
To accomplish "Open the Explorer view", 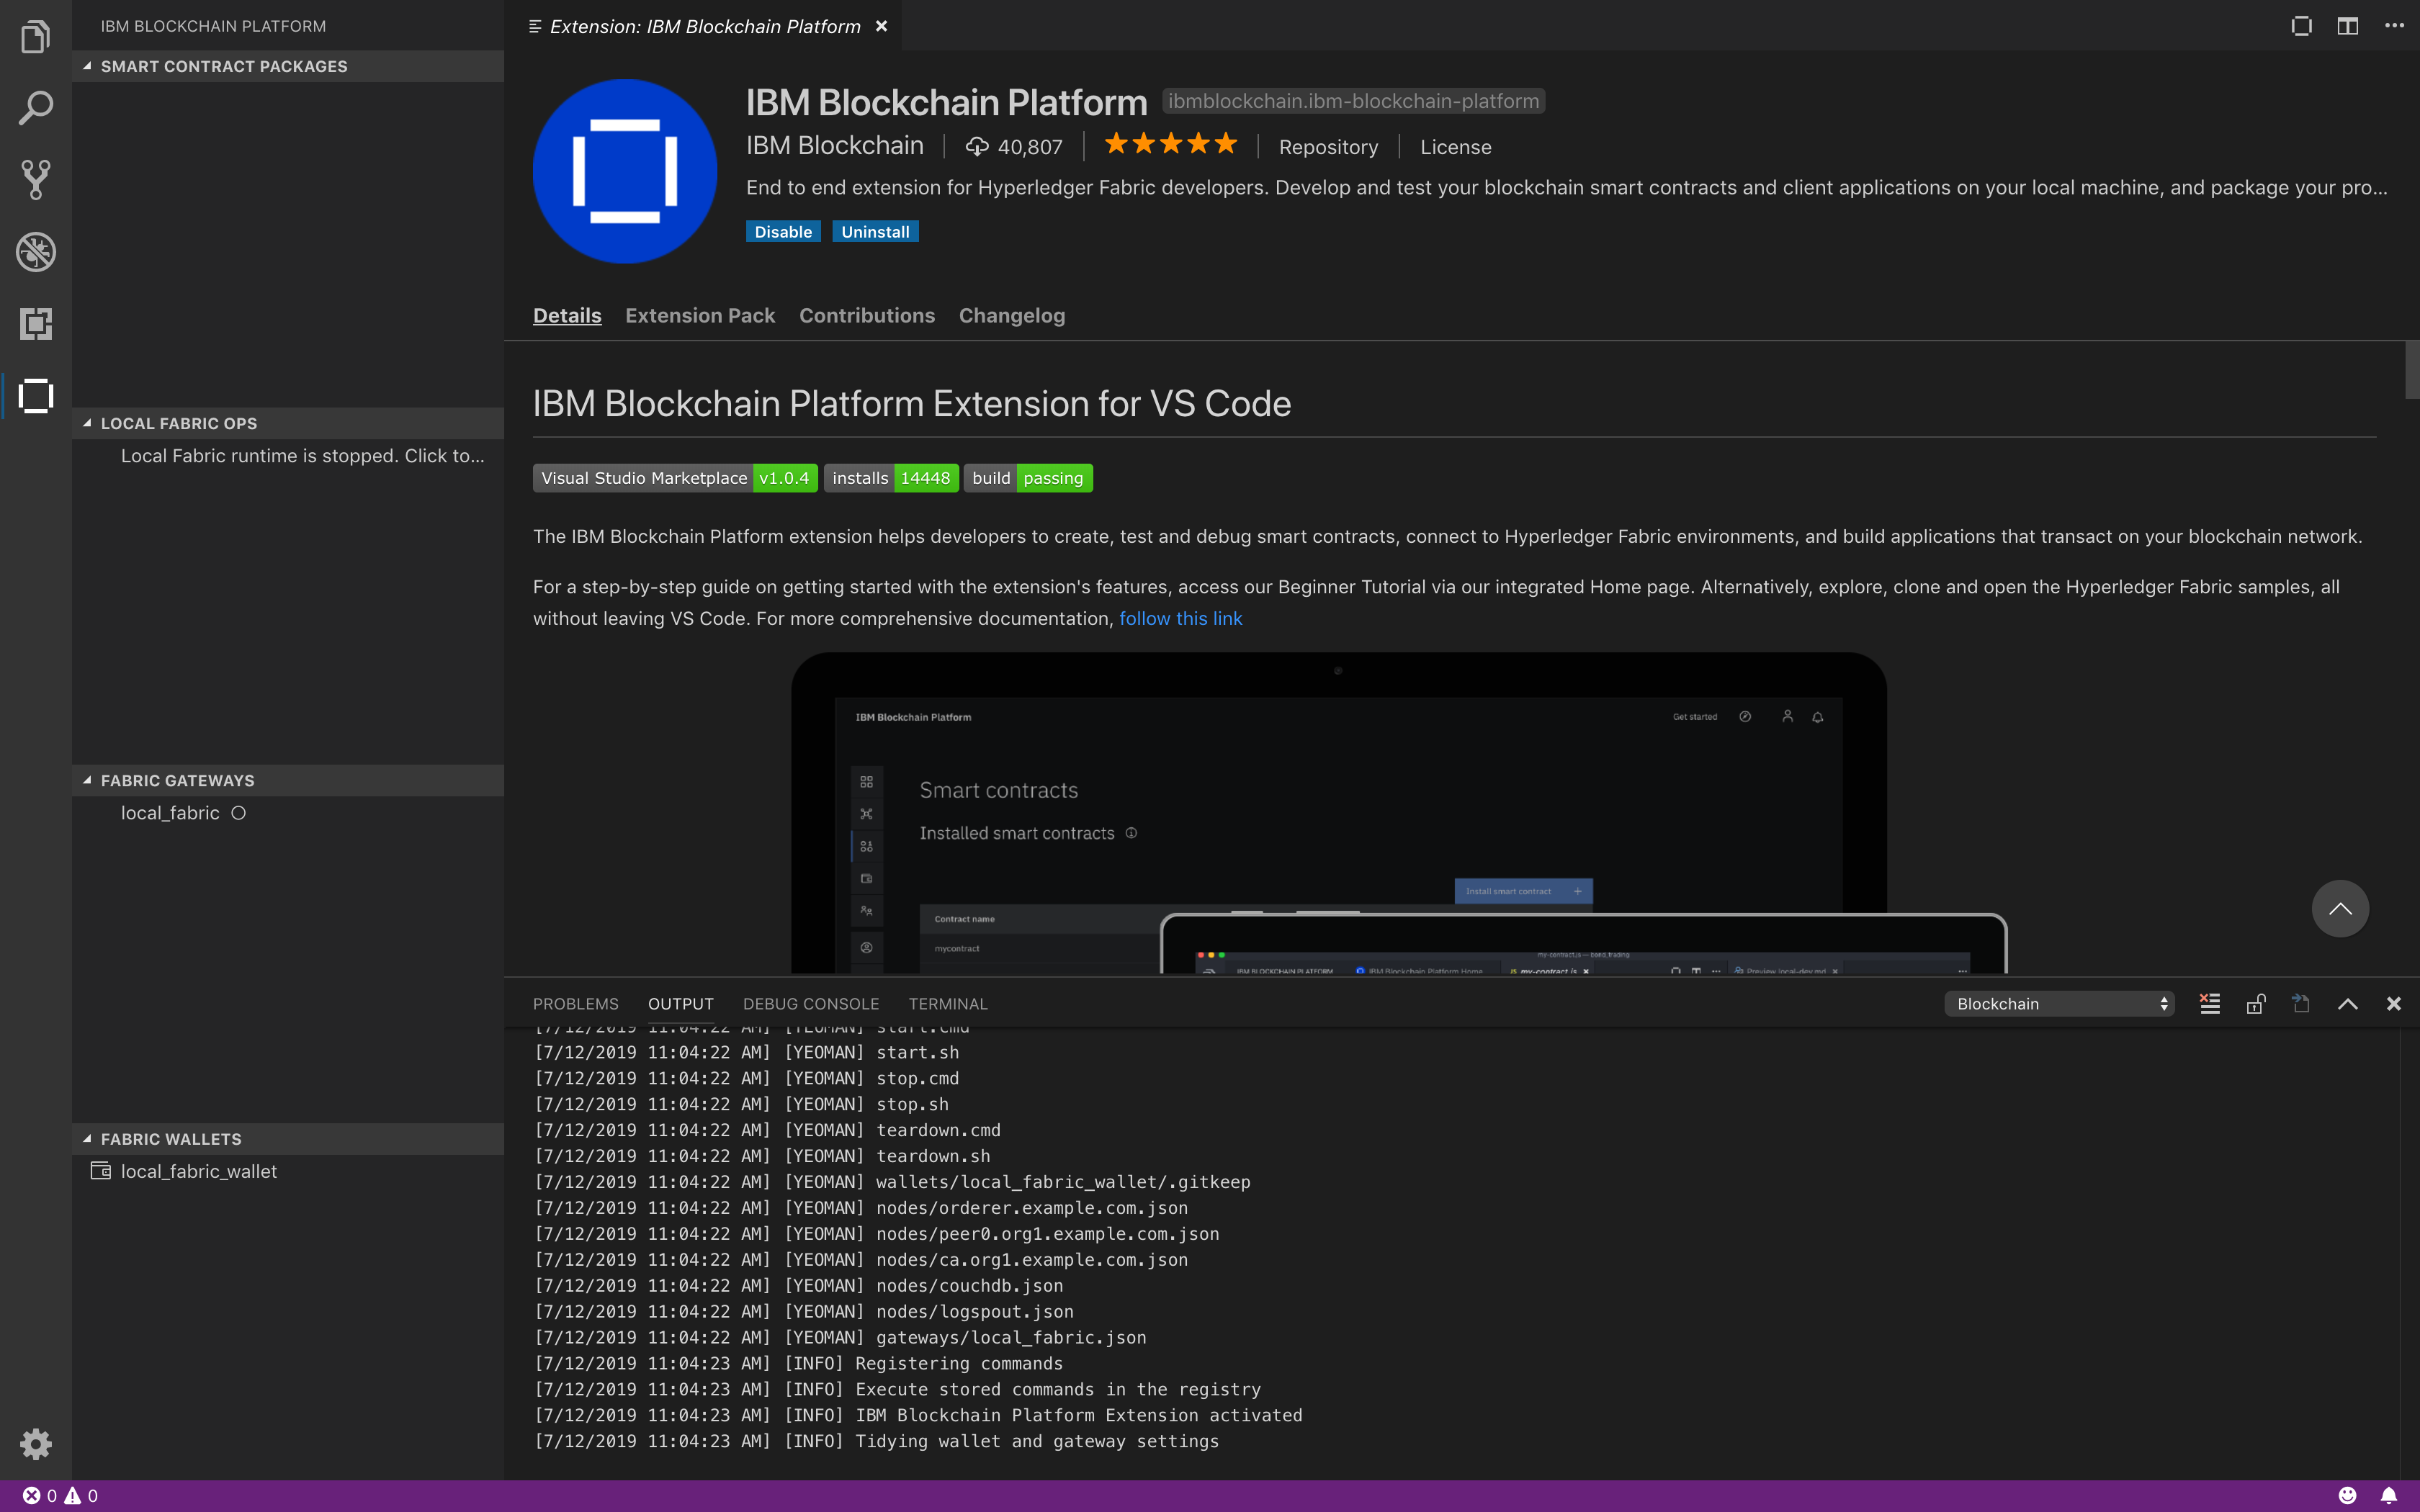I will (x=36, y=36).
